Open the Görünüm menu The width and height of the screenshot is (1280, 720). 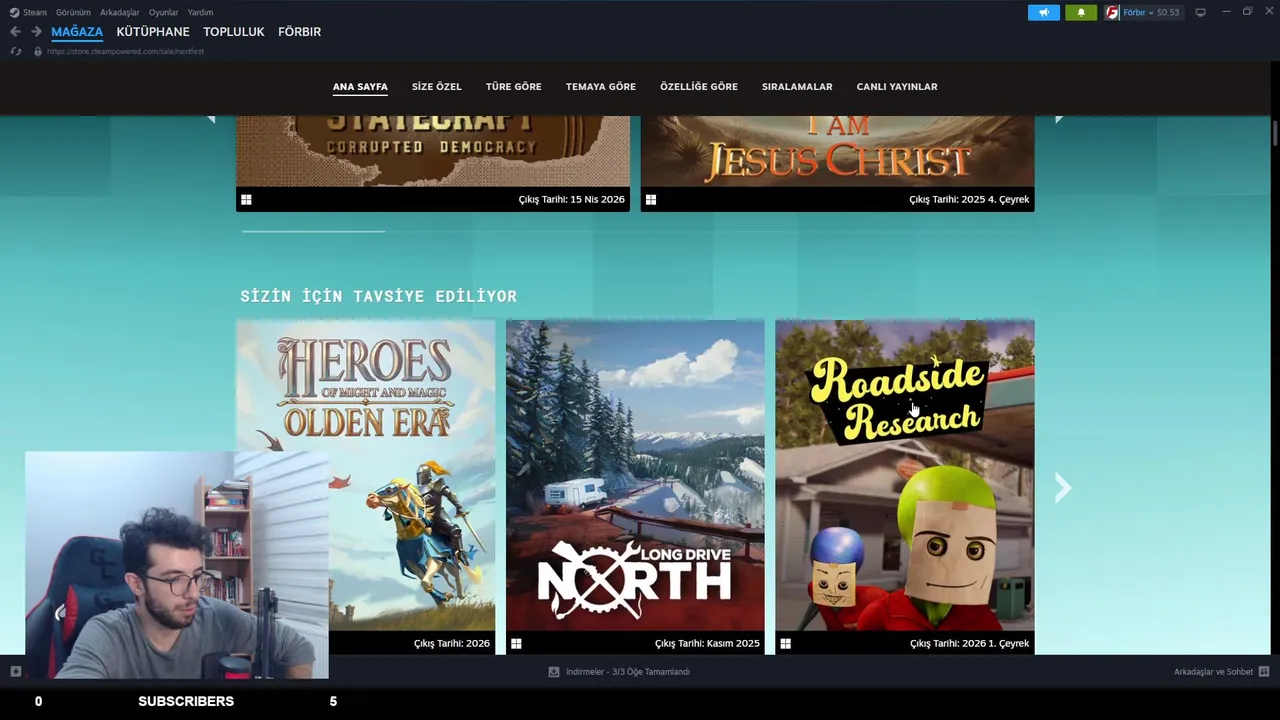pyautogui.click(x=73, y=12)
